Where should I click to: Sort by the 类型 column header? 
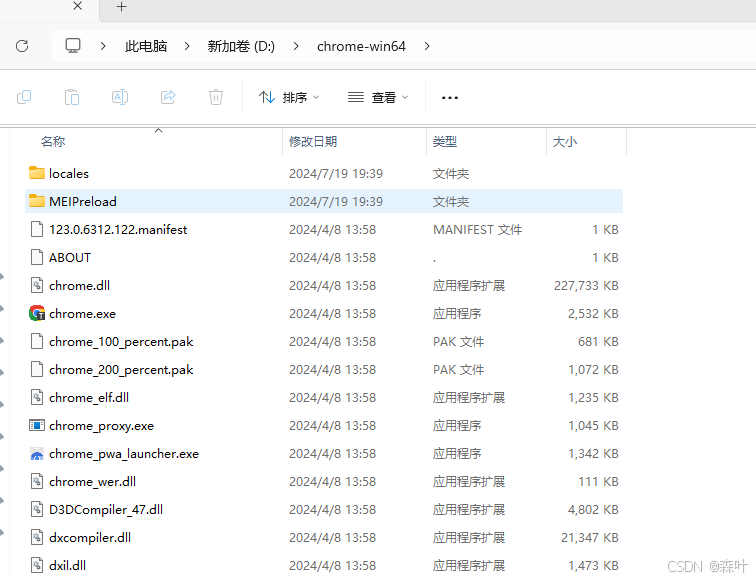pos(445,142)
